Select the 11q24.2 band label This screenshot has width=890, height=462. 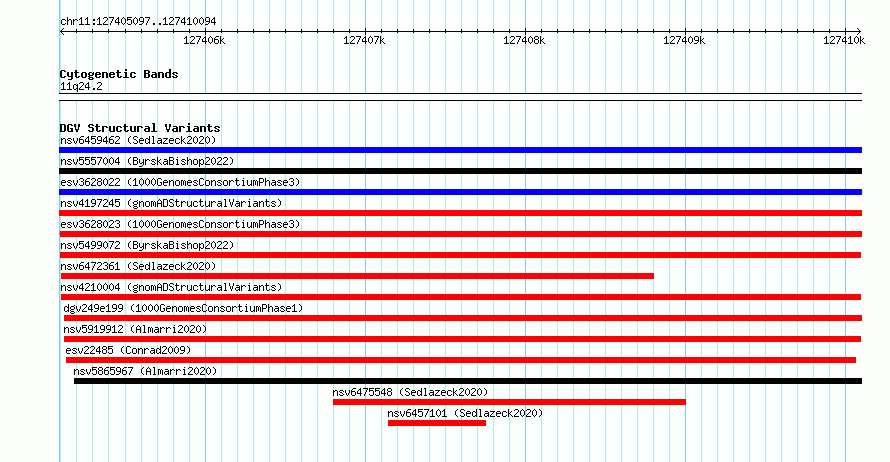[81, 86]
